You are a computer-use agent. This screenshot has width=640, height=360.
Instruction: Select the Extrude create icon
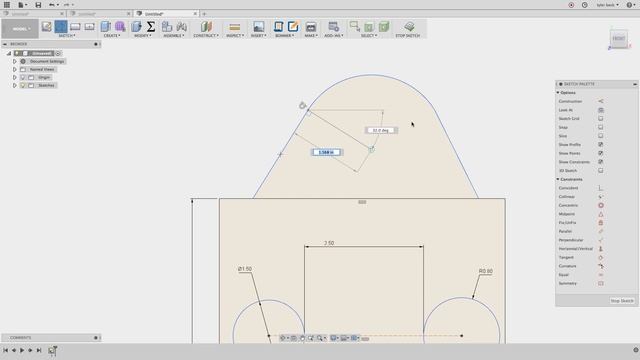click(106, 27)
